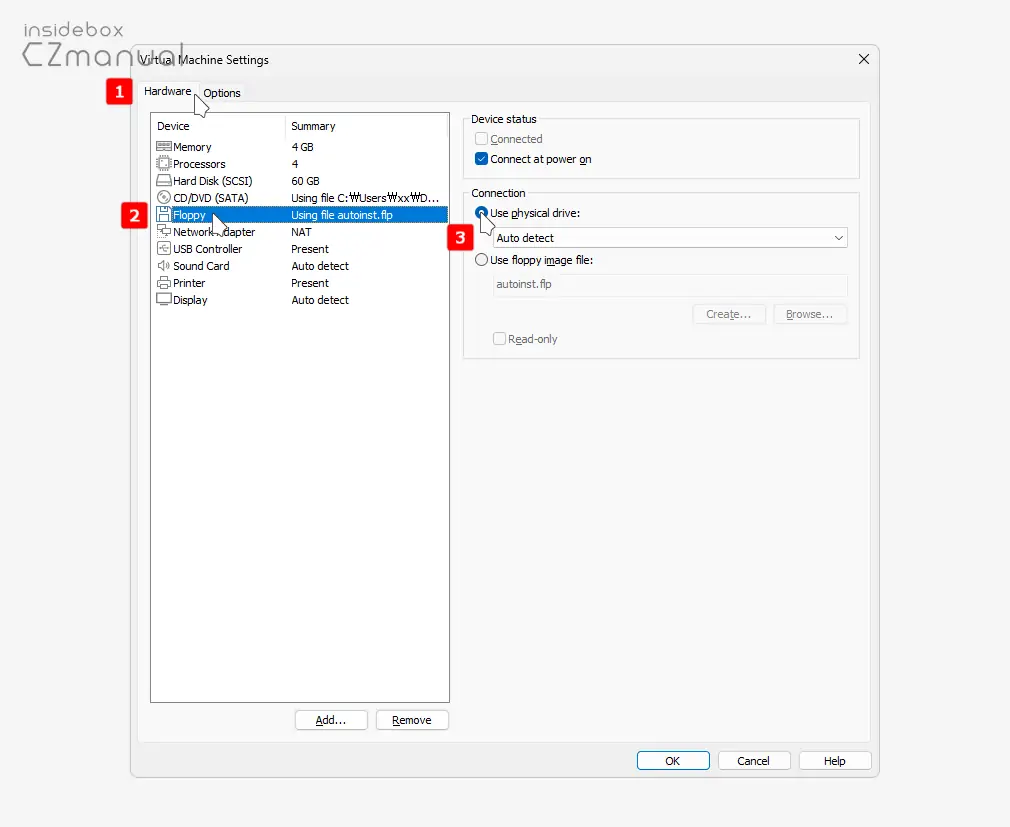Screen dimensions: 1010x827
Task: Click the Remove button
Action: click(412, 720)
